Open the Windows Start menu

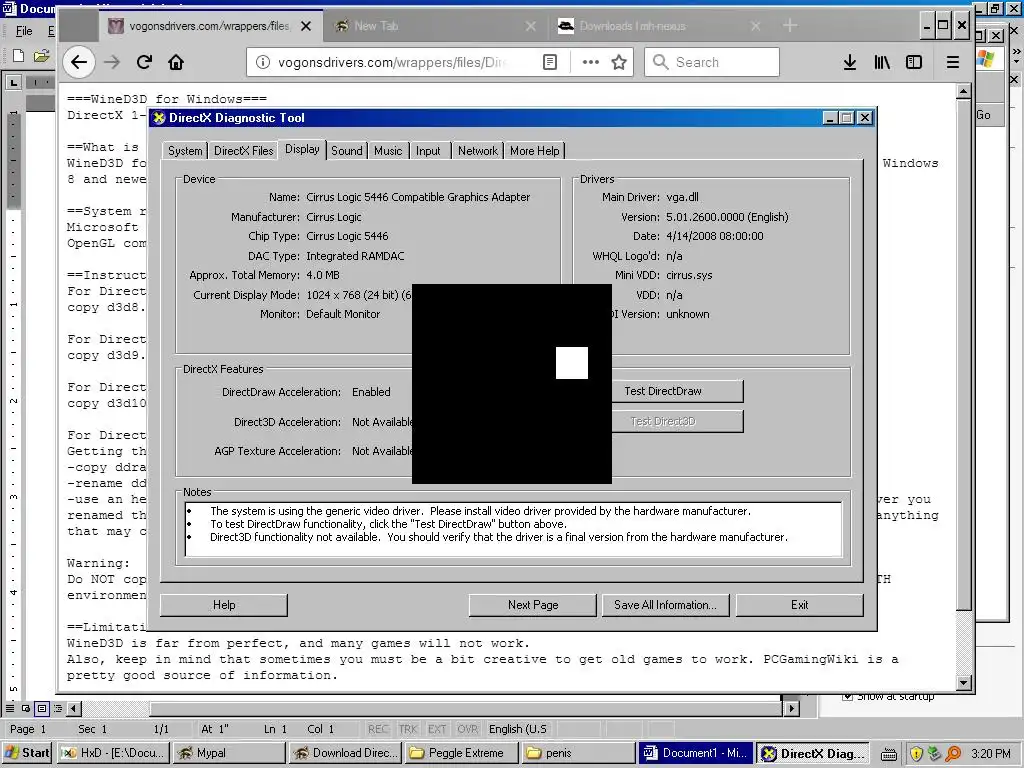pos(27,753)
